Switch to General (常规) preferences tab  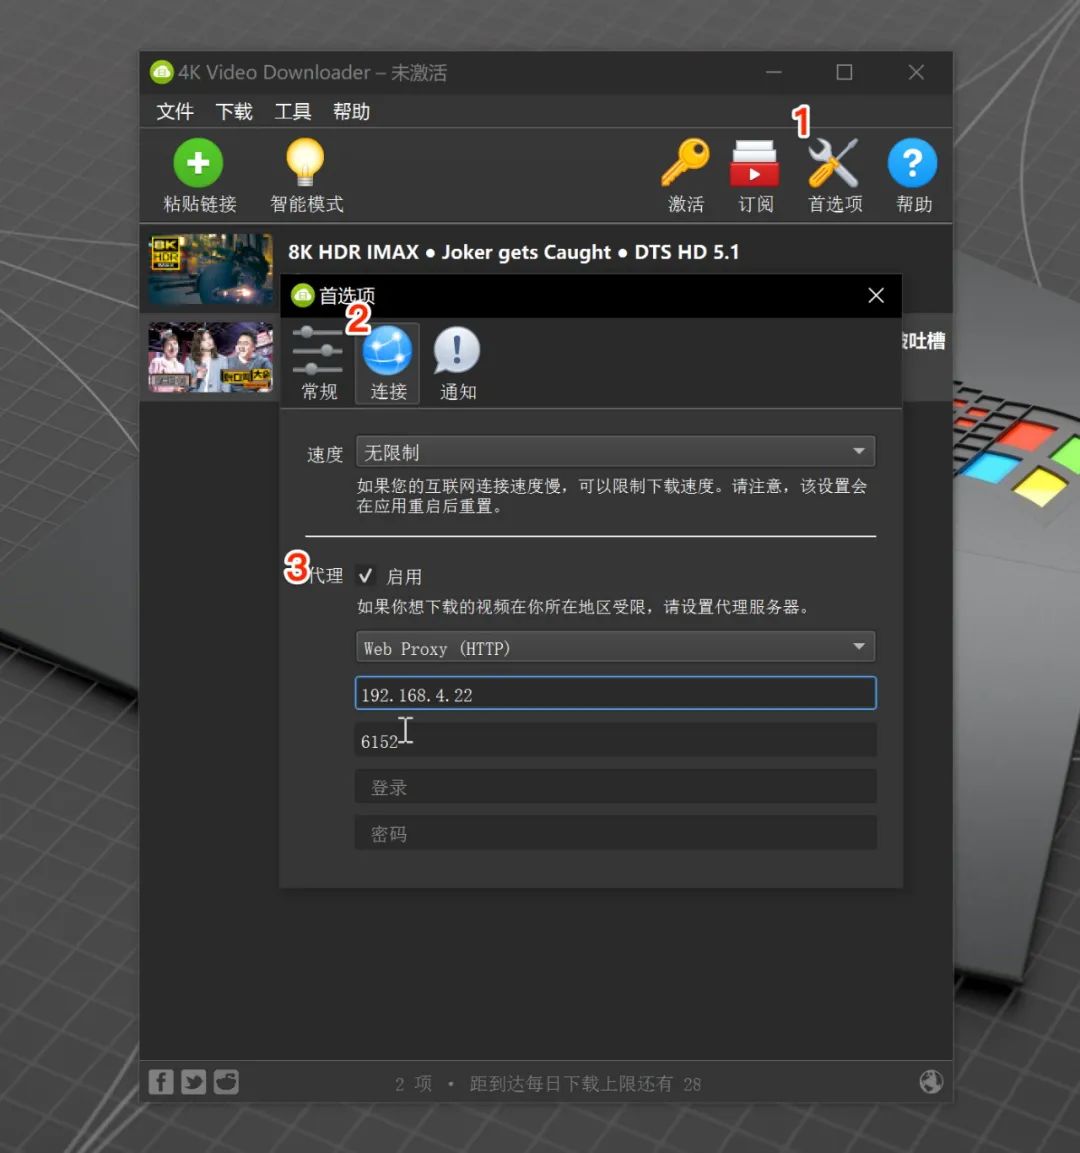[318, 363]
